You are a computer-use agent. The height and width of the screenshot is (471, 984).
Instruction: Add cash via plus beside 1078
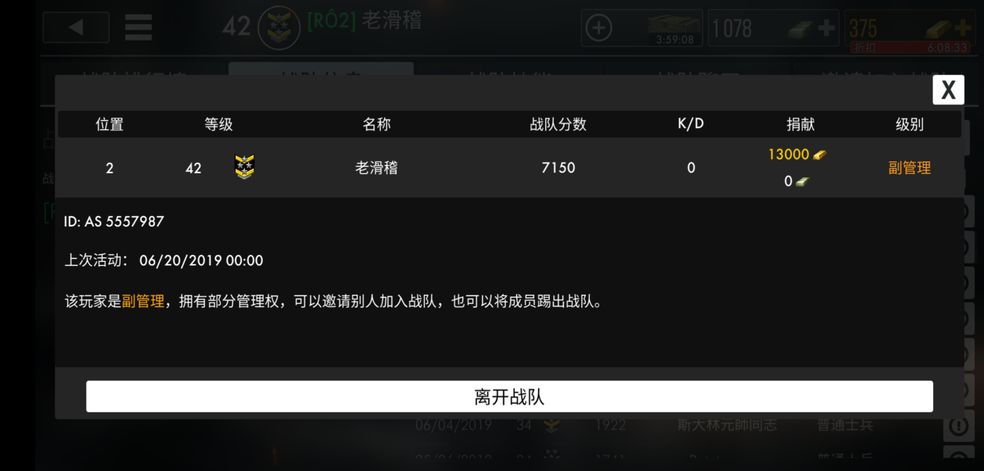coord(826,28)
